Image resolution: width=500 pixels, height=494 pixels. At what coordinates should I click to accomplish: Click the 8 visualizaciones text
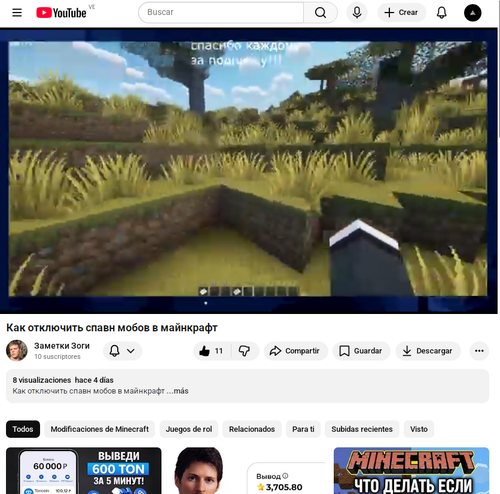point(42,380)
